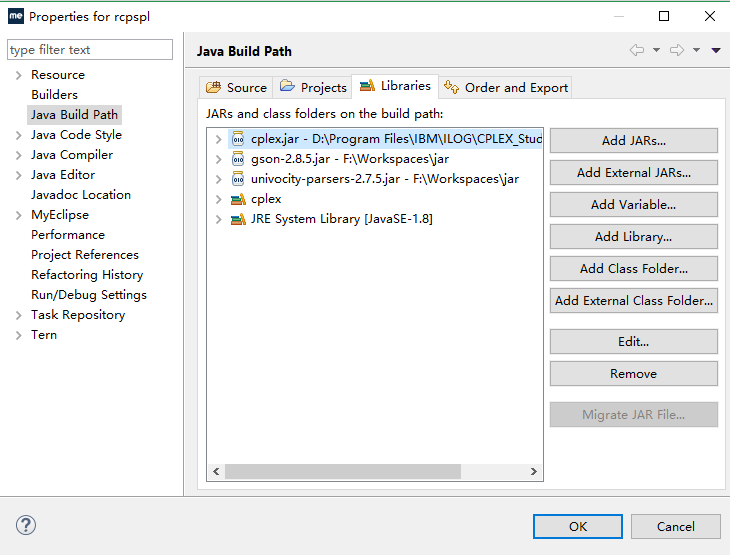
Task: Click the gson-2.8.5.jar file icon
Action: 238,159
